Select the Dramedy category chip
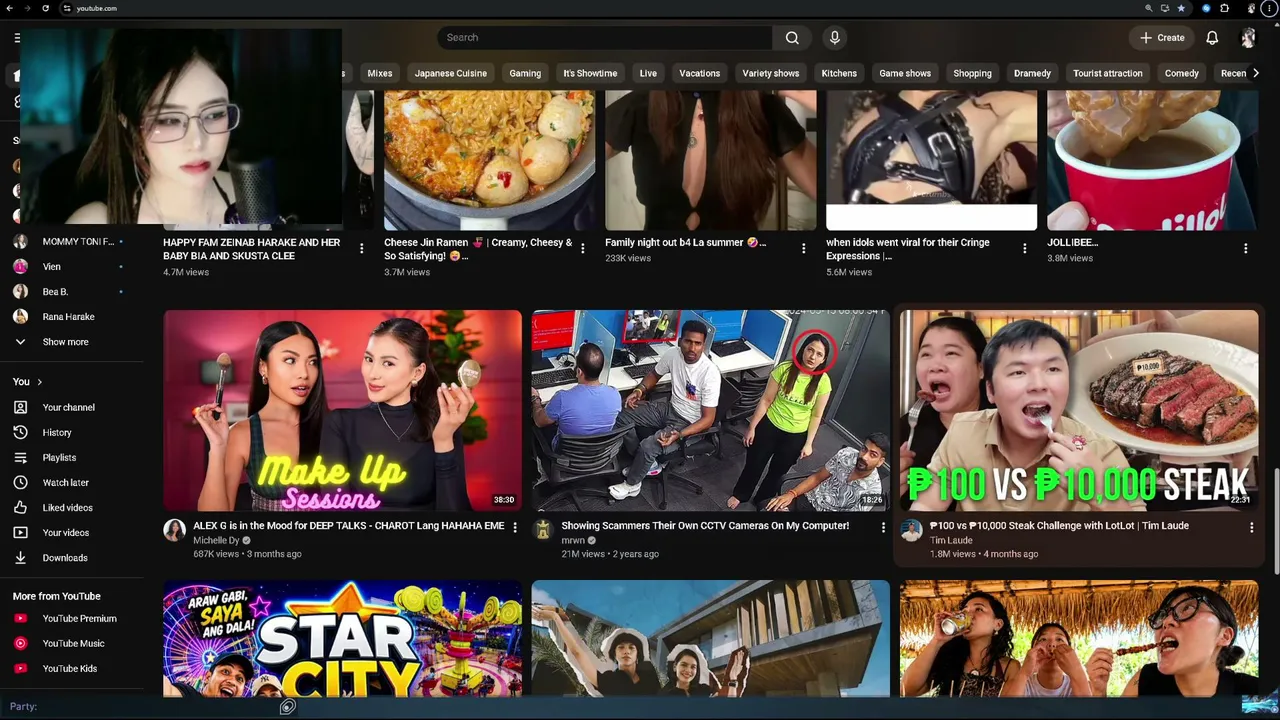The height and width of the screenshot is (720, 1280). (1032, 73)
